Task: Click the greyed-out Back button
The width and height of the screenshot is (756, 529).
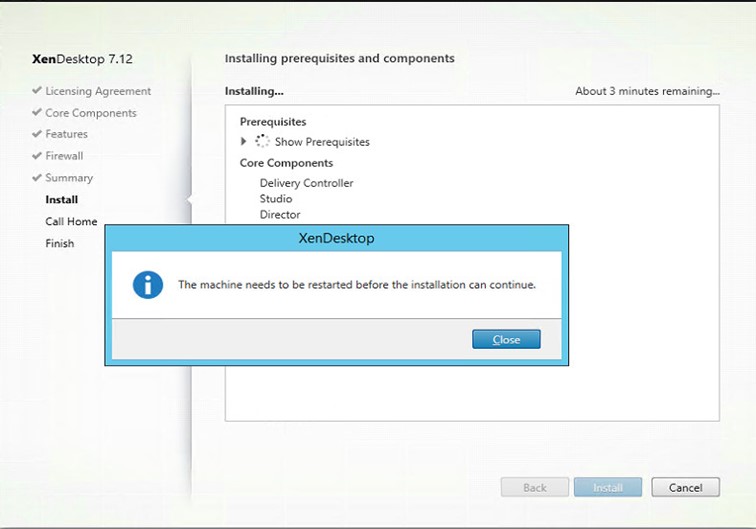Action: pyautogui.click(x=535, y=488)
